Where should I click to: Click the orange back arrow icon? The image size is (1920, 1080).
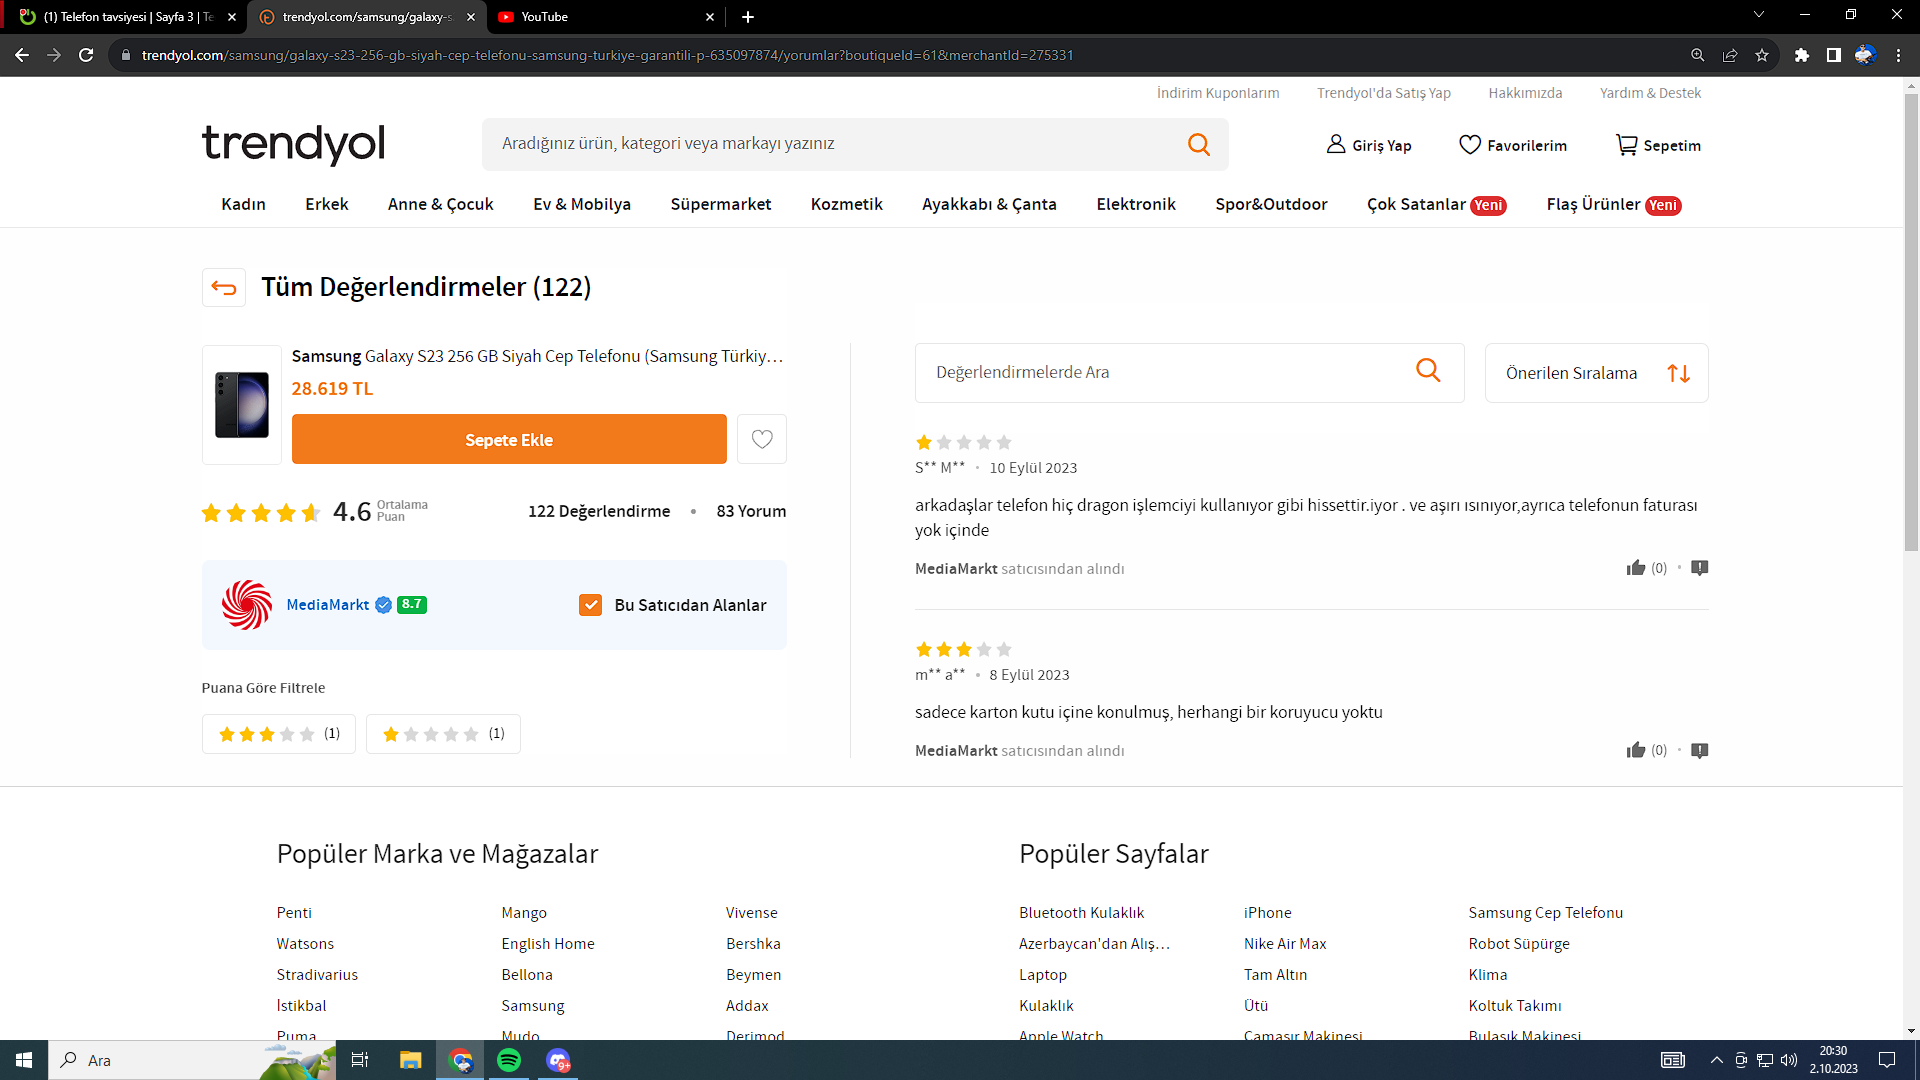(x=224, y=288)
